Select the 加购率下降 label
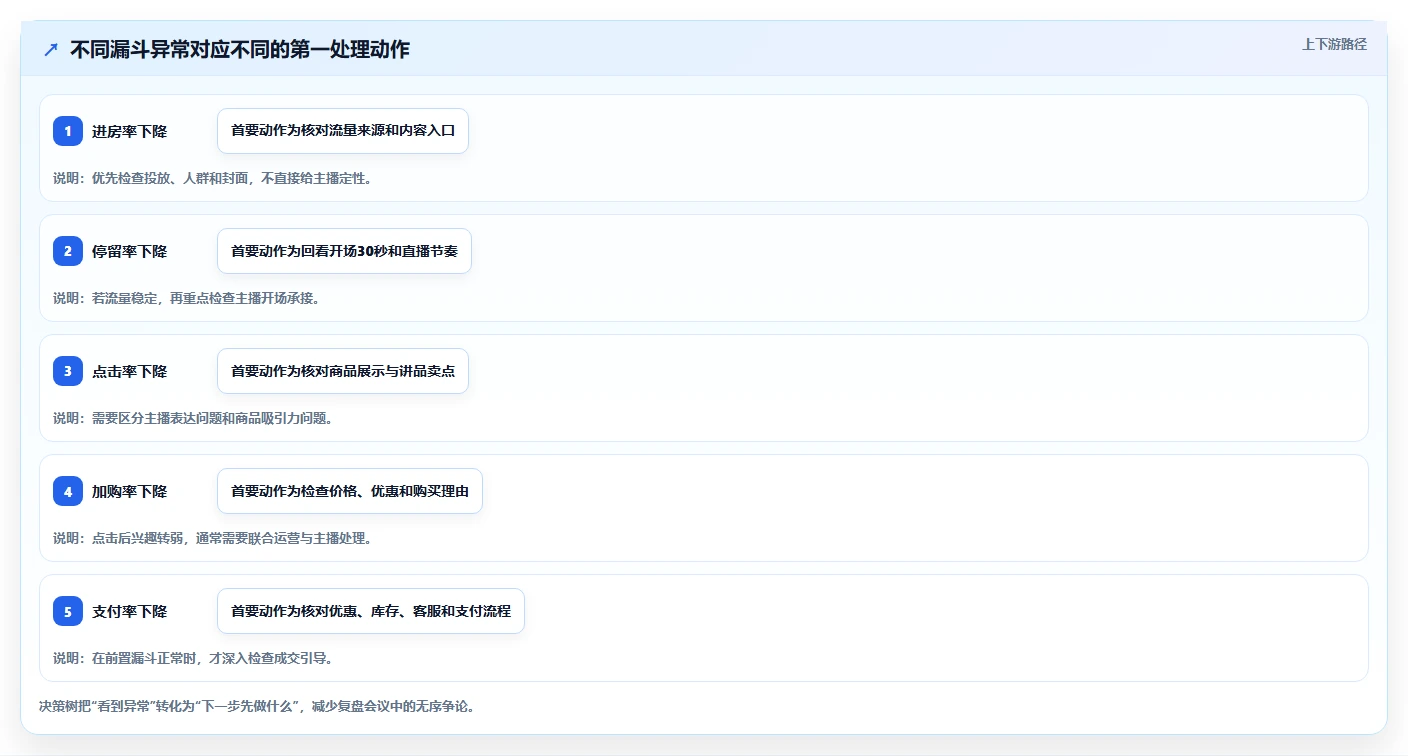The width and height of the screenshot is (1408, 756). (x=129, y=491)
